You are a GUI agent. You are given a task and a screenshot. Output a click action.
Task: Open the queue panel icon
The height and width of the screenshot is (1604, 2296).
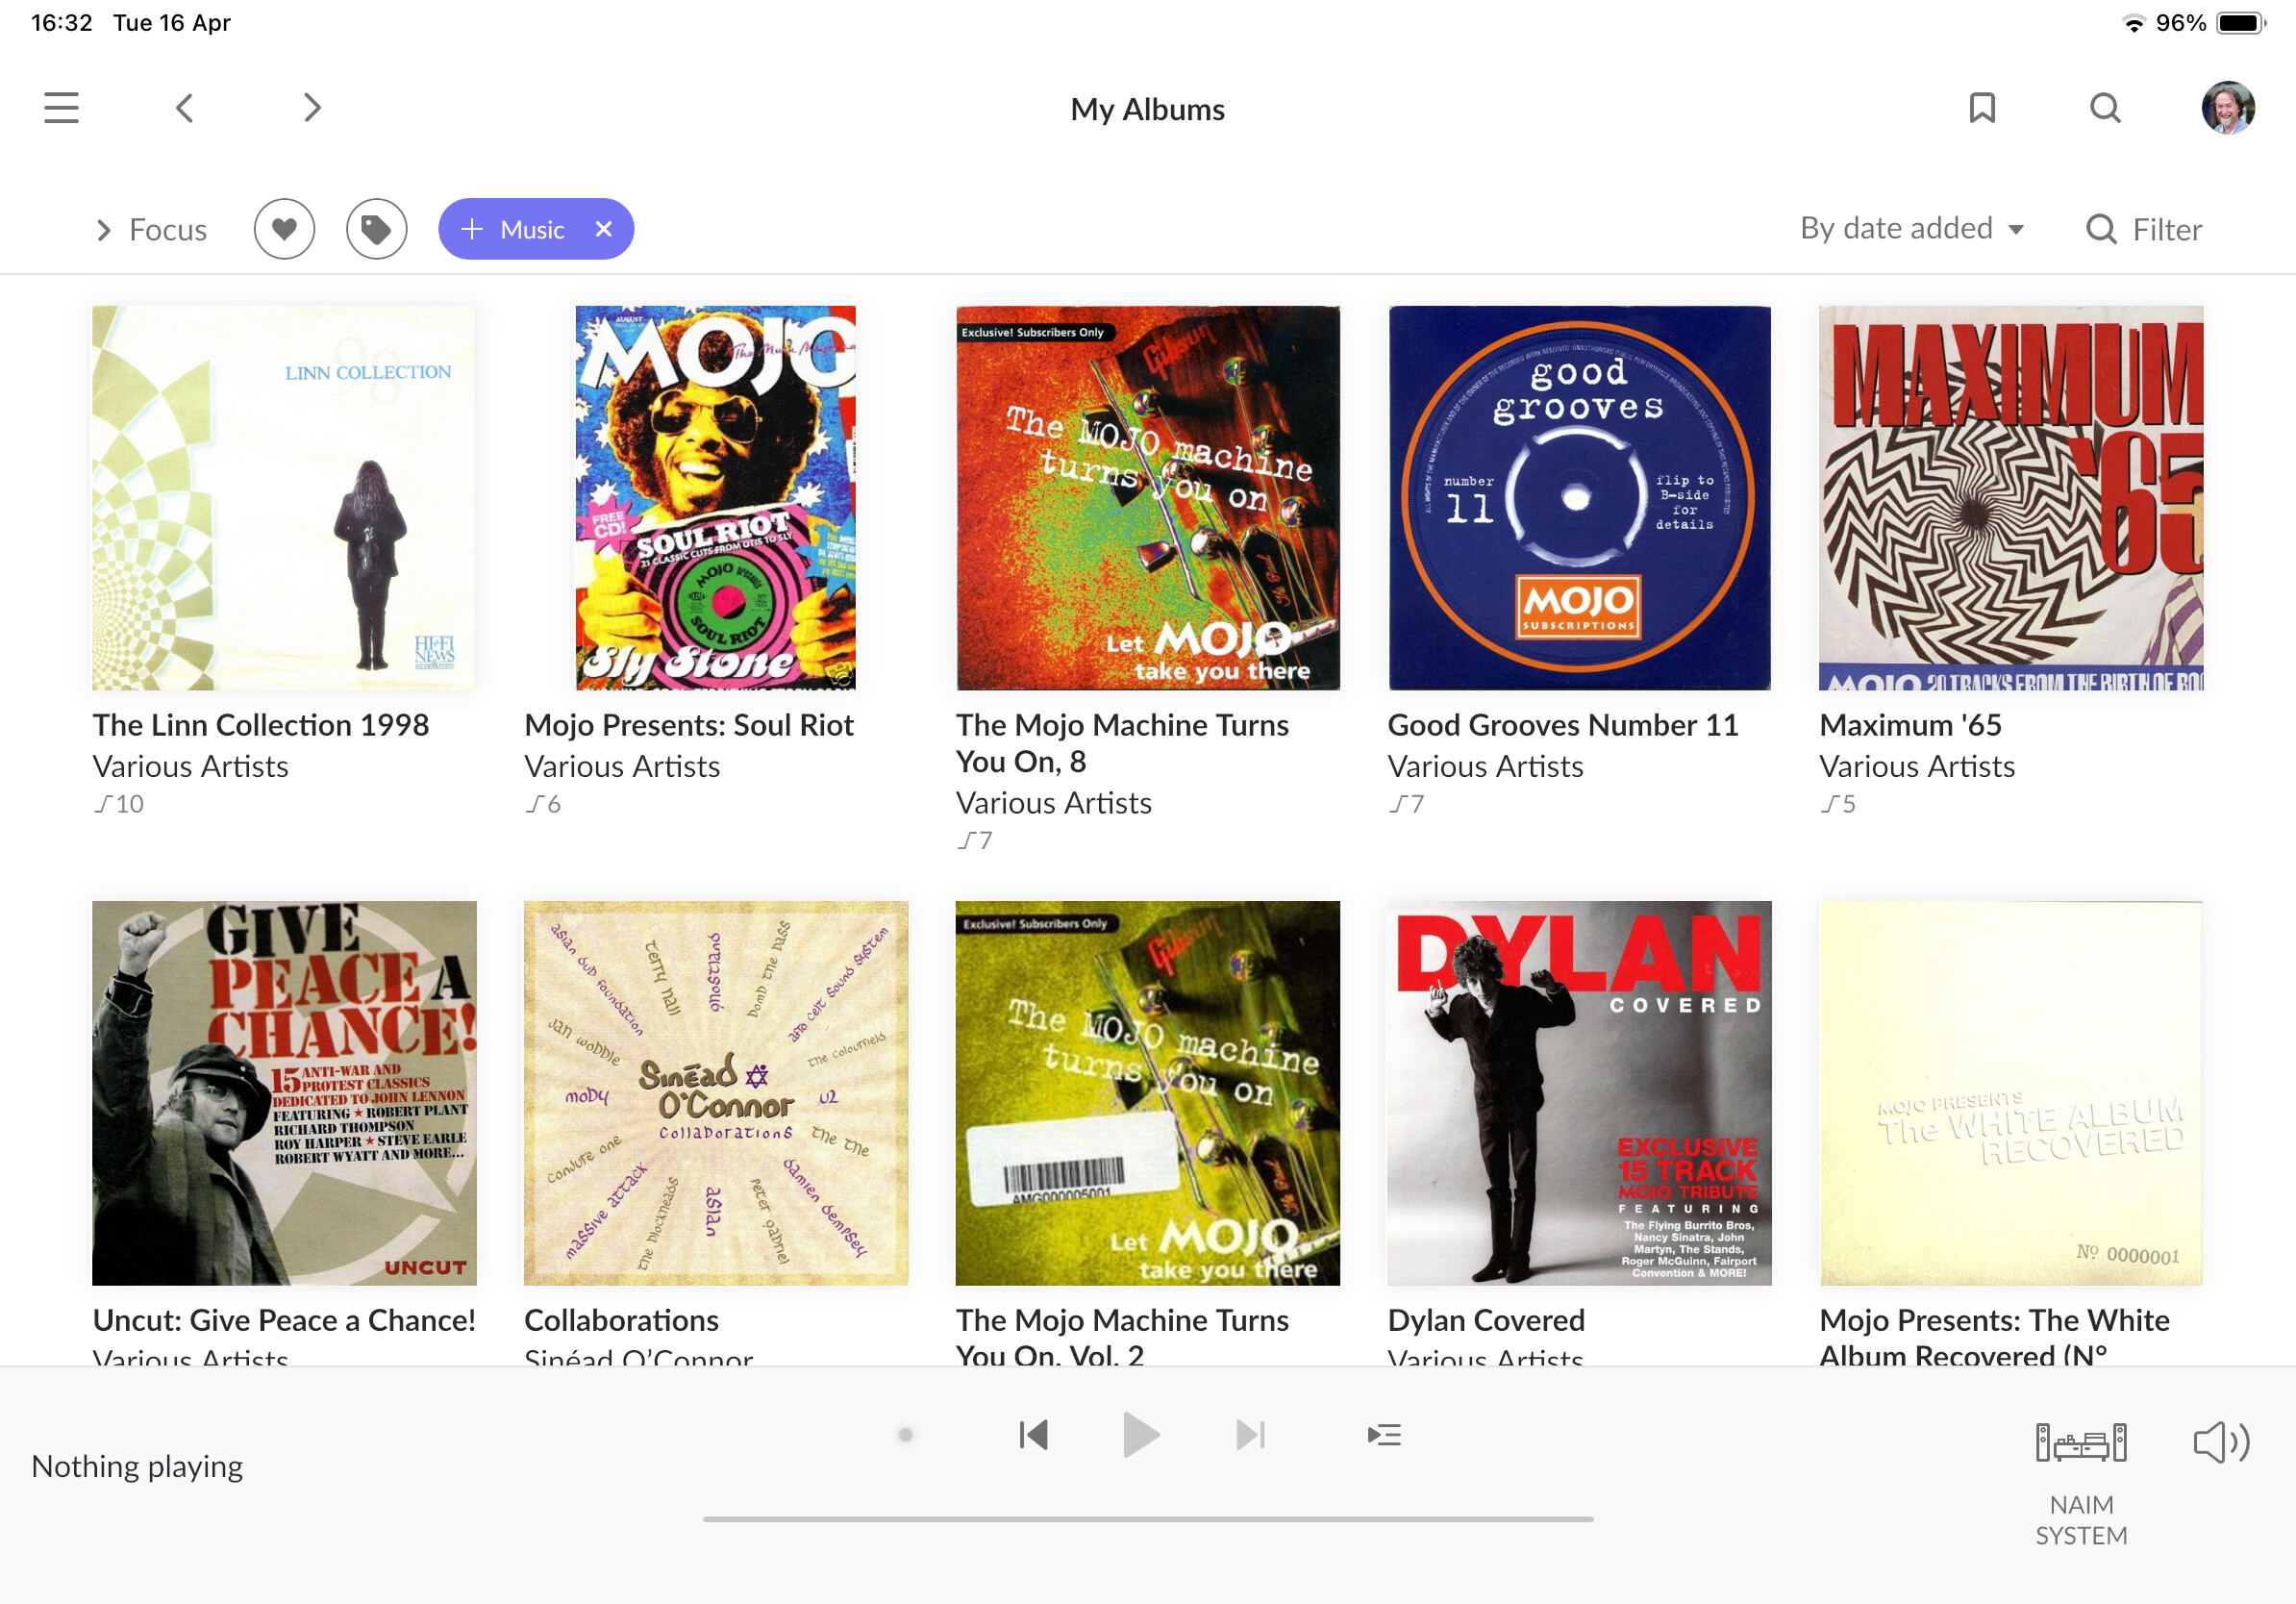(1385, 1433)
